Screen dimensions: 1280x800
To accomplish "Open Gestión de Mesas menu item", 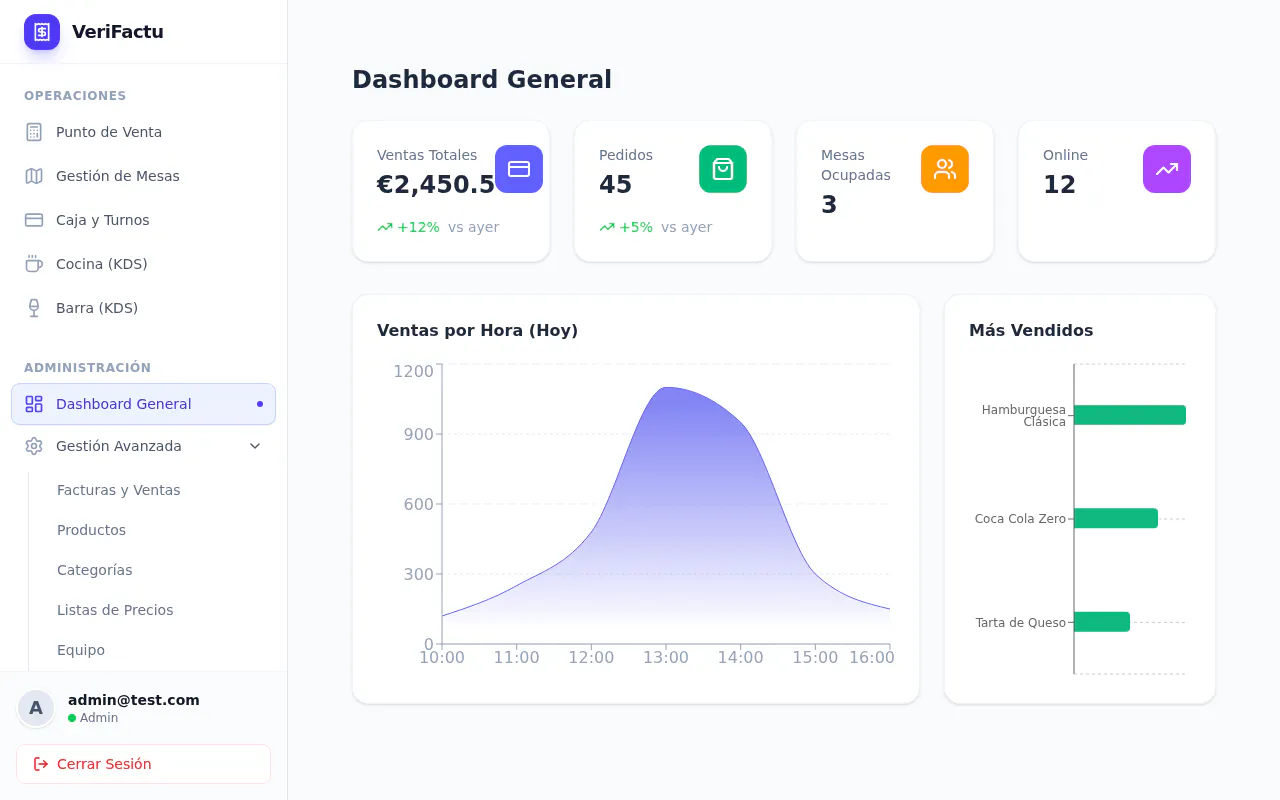I will (144, 176).
